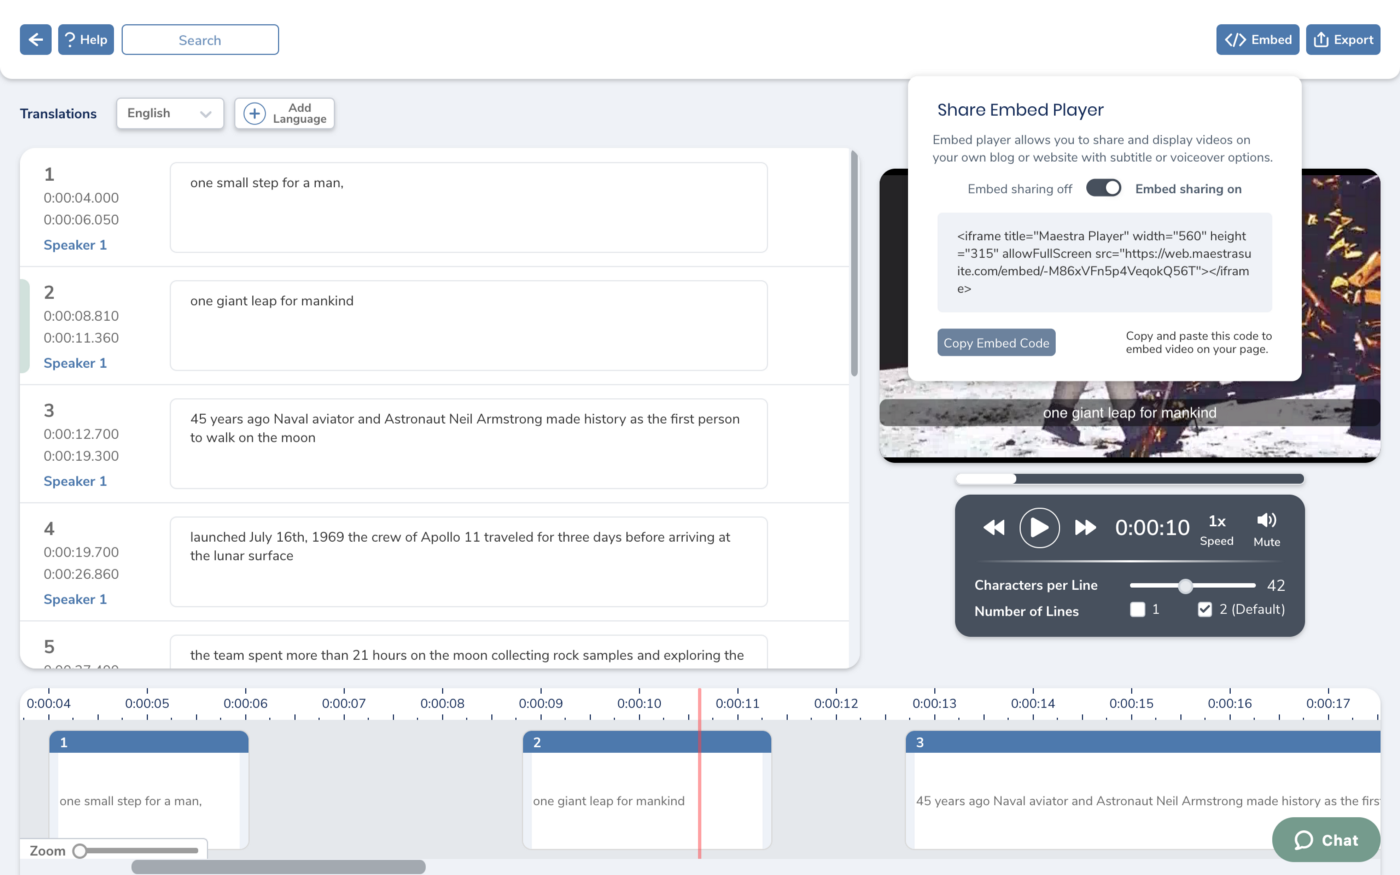Click Copy Embed Code button
1400x875 pixels.
pyautogui.click(x=996, y=343)
